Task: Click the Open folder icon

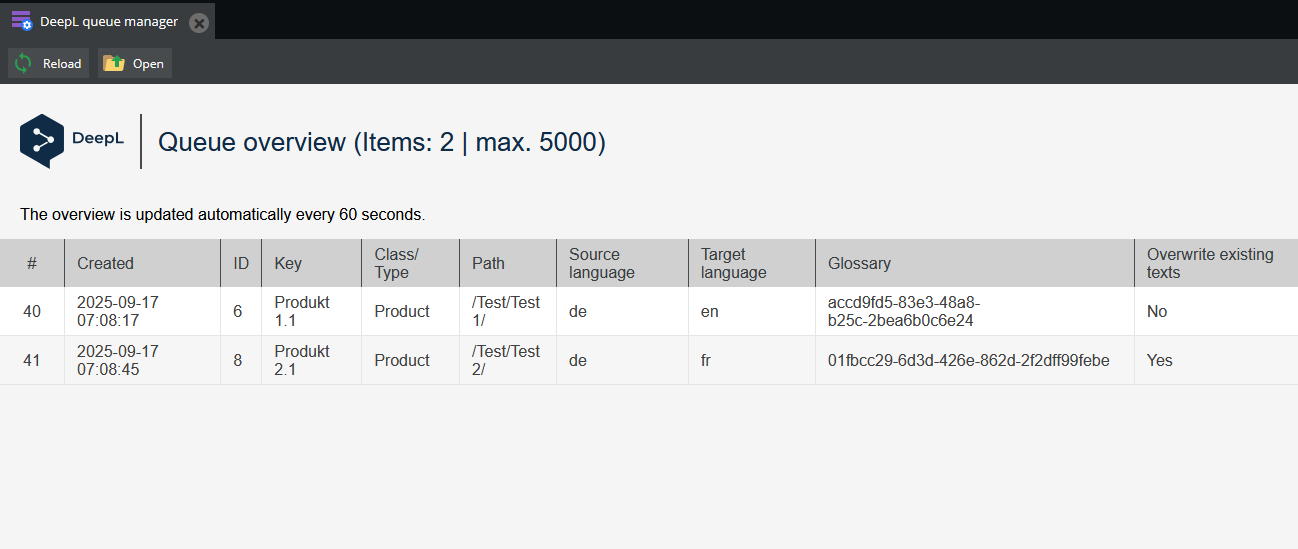Action: (114, 63)
